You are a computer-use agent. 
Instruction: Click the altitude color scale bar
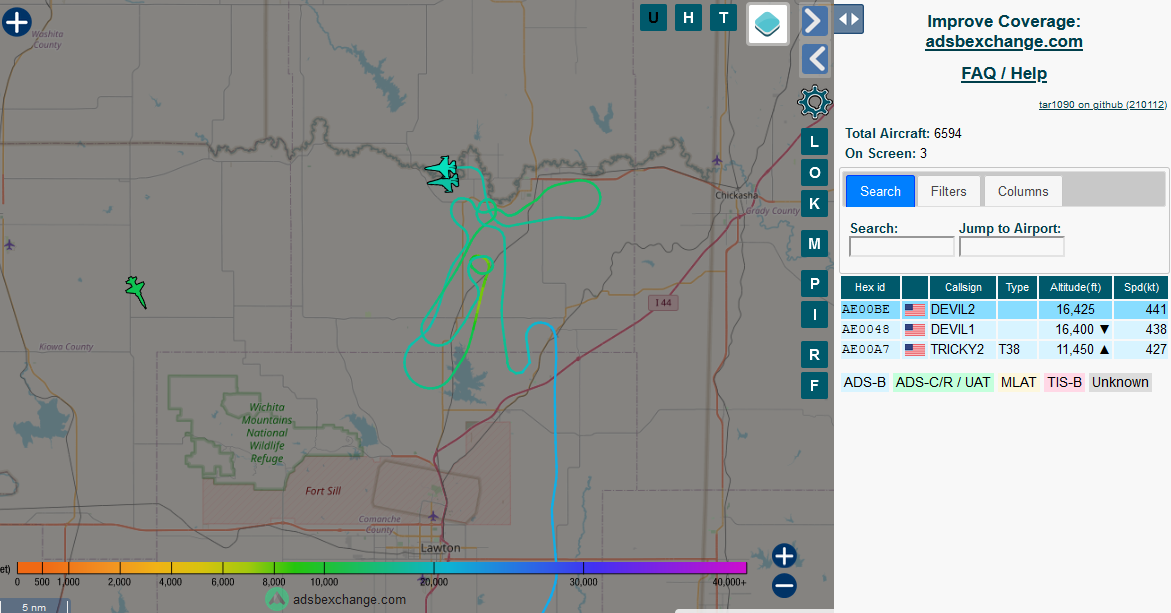click(x=381, y=567)
